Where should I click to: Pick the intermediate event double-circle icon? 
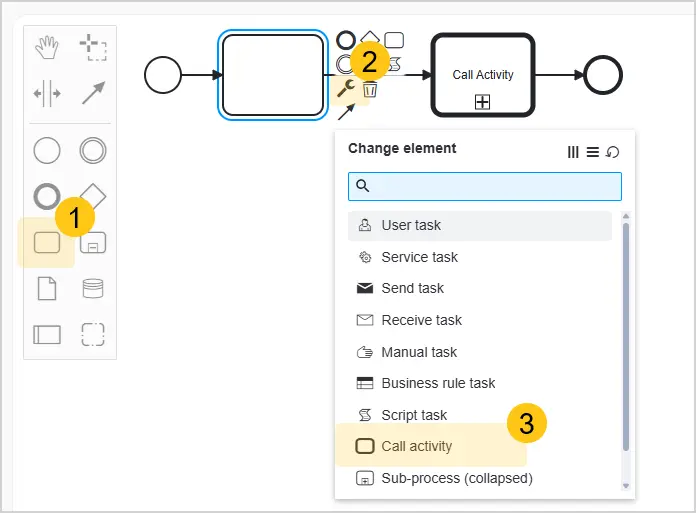tap(93, 150)
